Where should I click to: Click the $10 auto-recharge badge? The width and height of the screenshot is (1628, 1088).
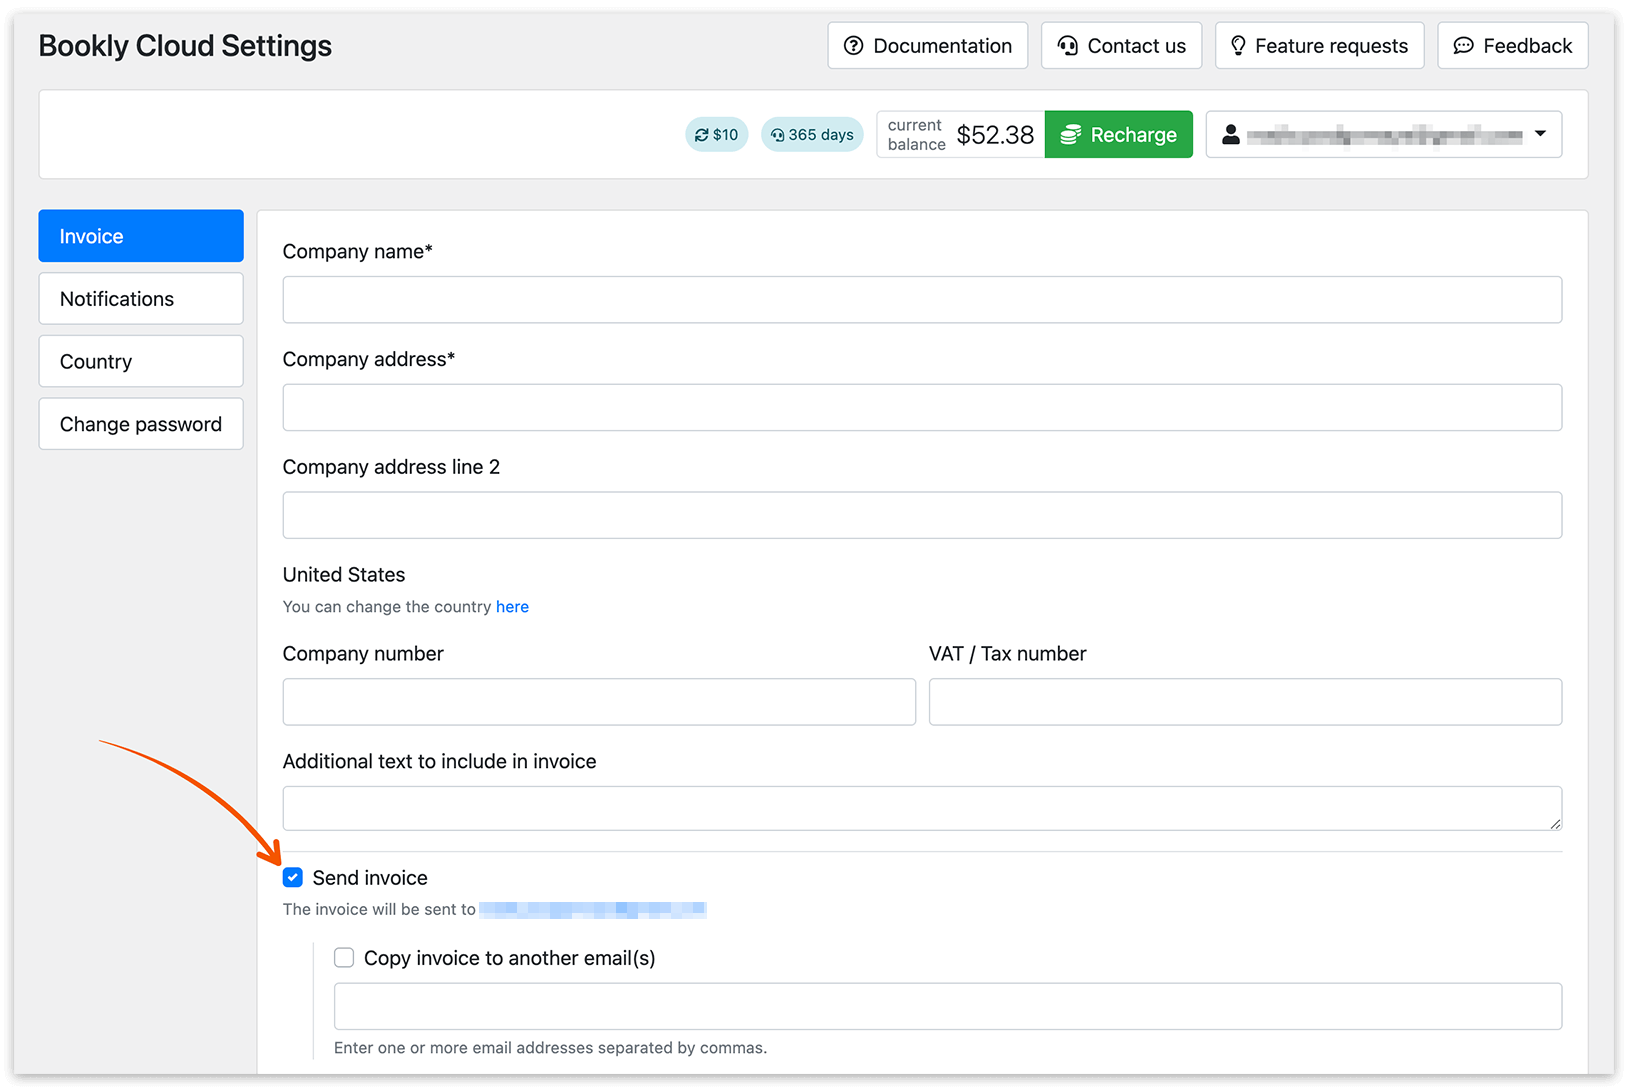716,135
